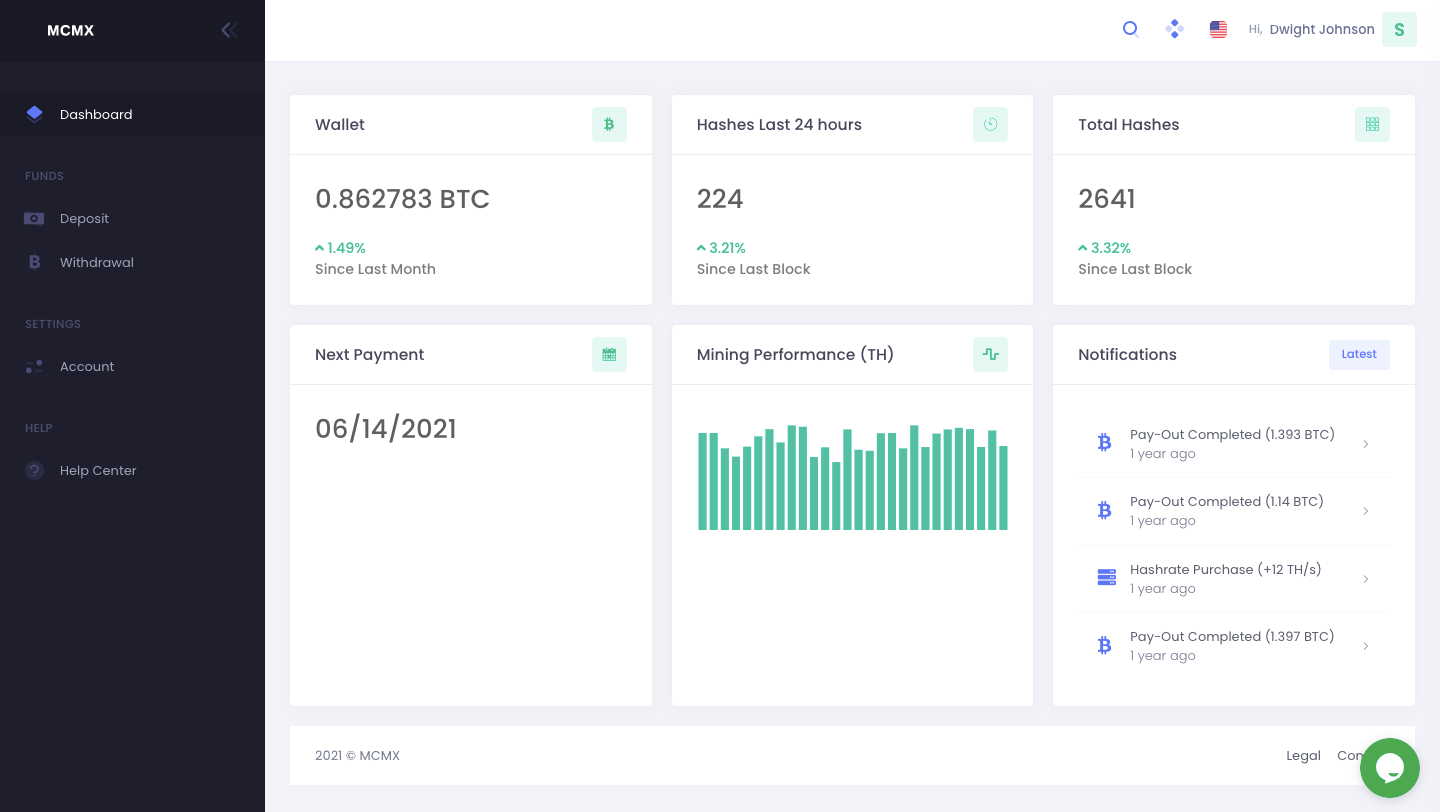
Task: Click the Wallet bitcoin icon
Action: [x=609, y=125]
